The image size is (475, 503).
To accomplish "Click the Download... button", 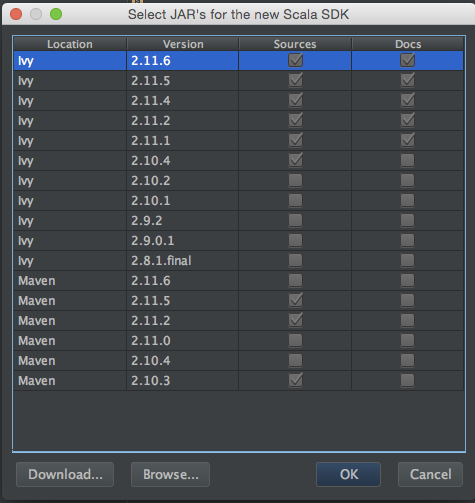I will [65, 474].
